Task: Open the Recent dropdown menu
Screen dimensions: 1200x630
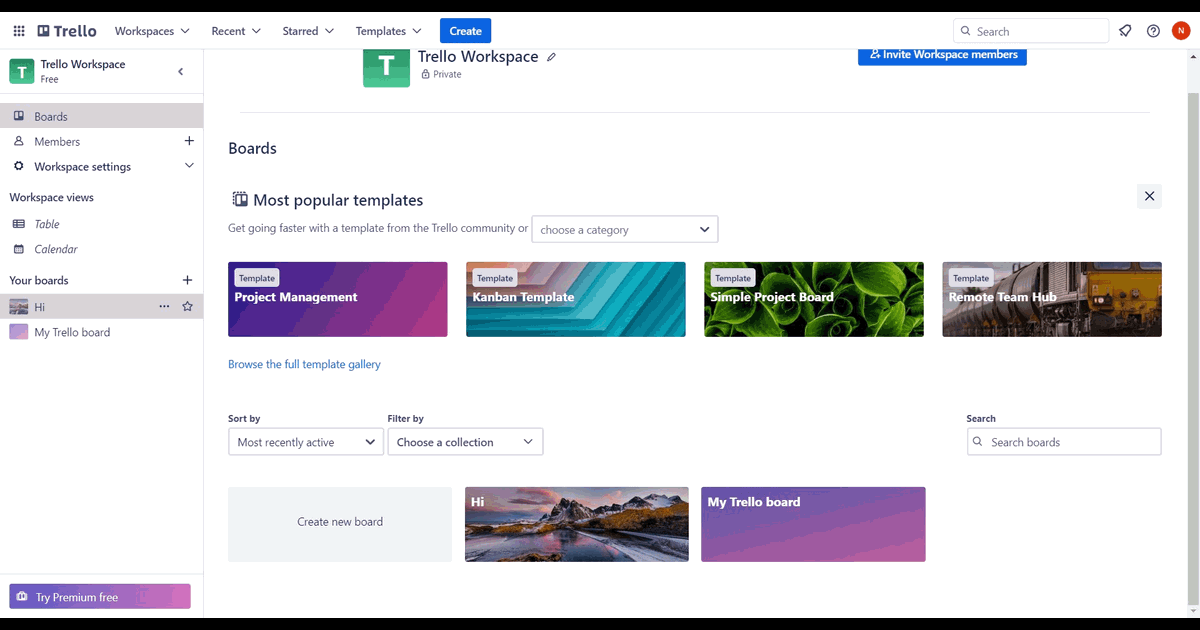Action: click(236, 31)
